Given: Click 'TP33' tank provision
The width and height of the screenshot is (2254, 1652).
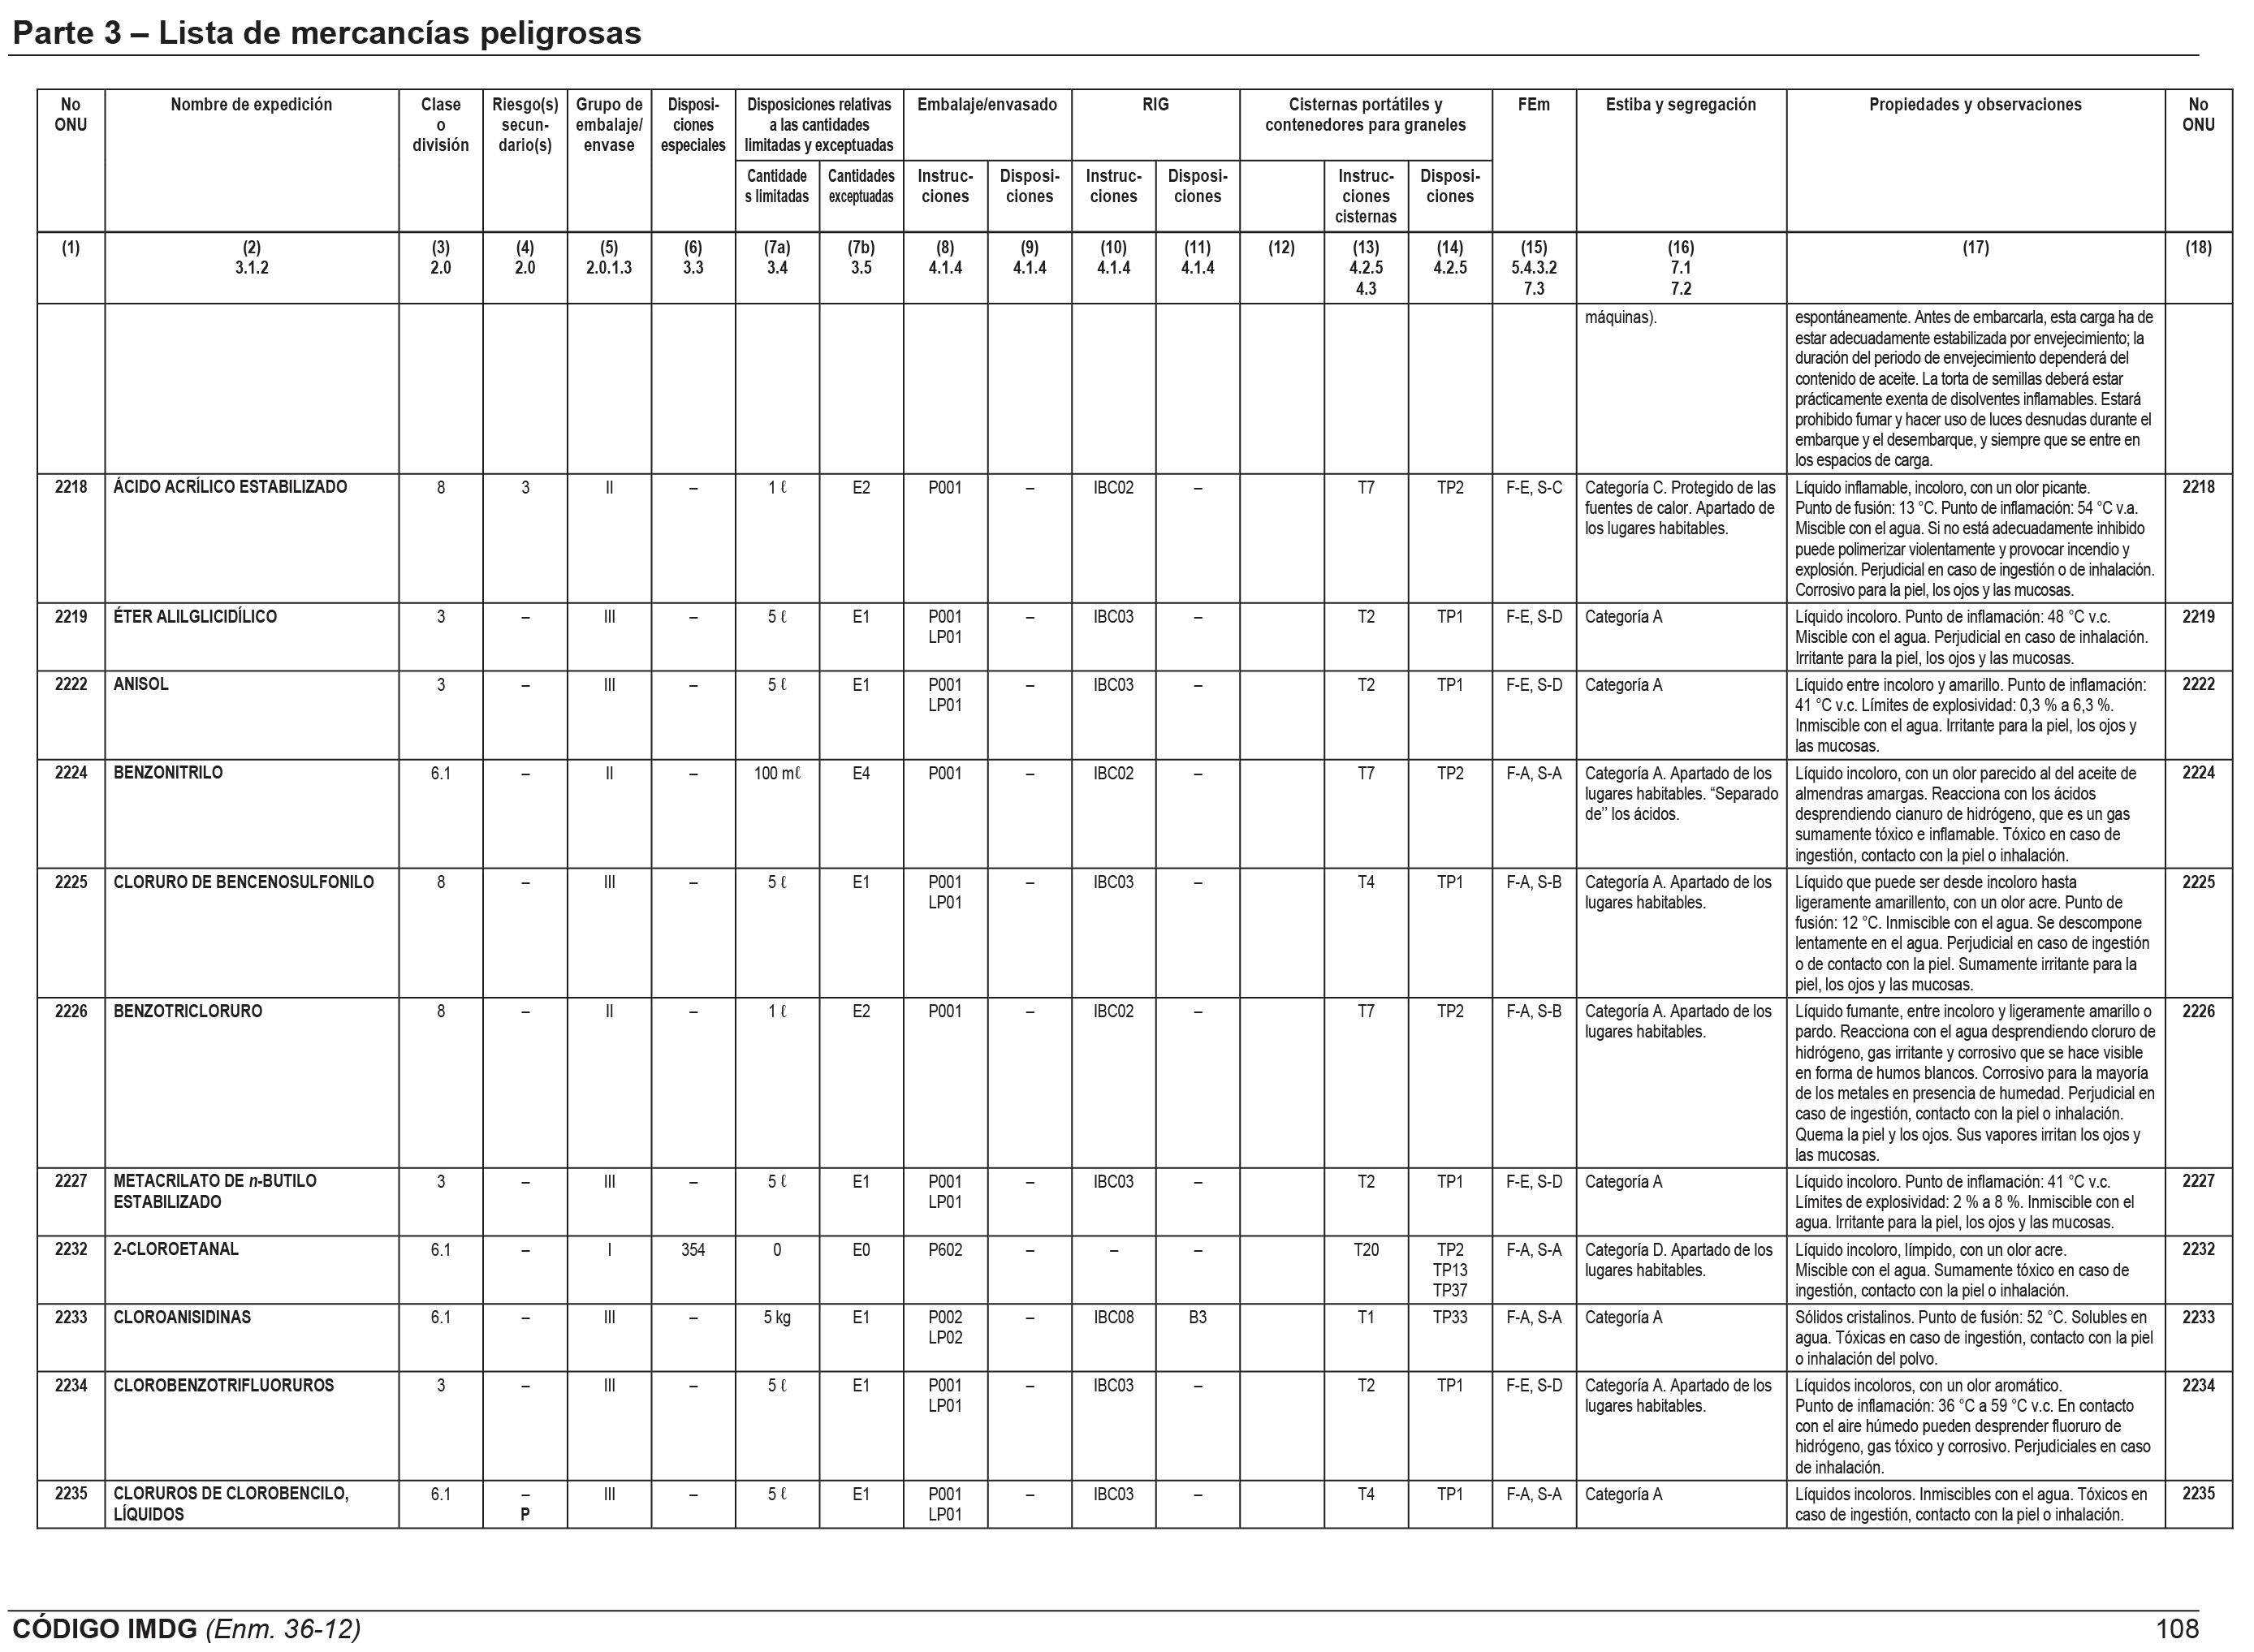Looking at the screenshot, I should click(1450, 1318).
